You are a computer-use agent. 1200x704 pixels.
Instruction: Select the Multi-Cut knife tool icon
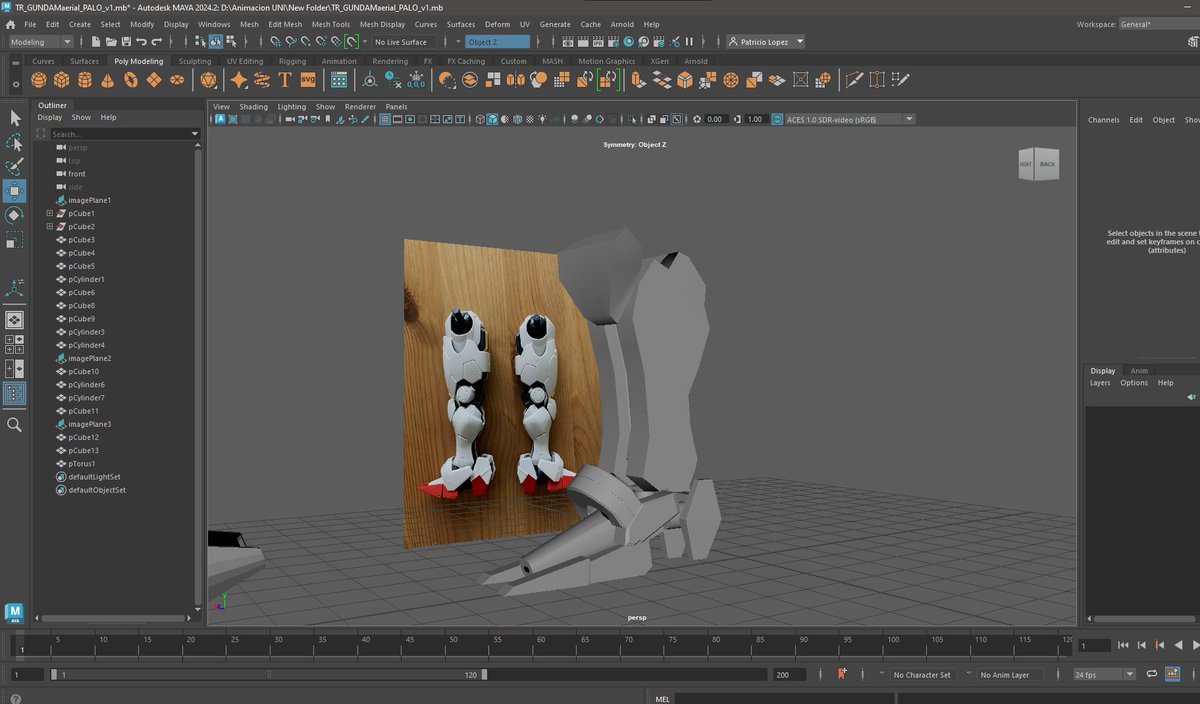[853, 80]
